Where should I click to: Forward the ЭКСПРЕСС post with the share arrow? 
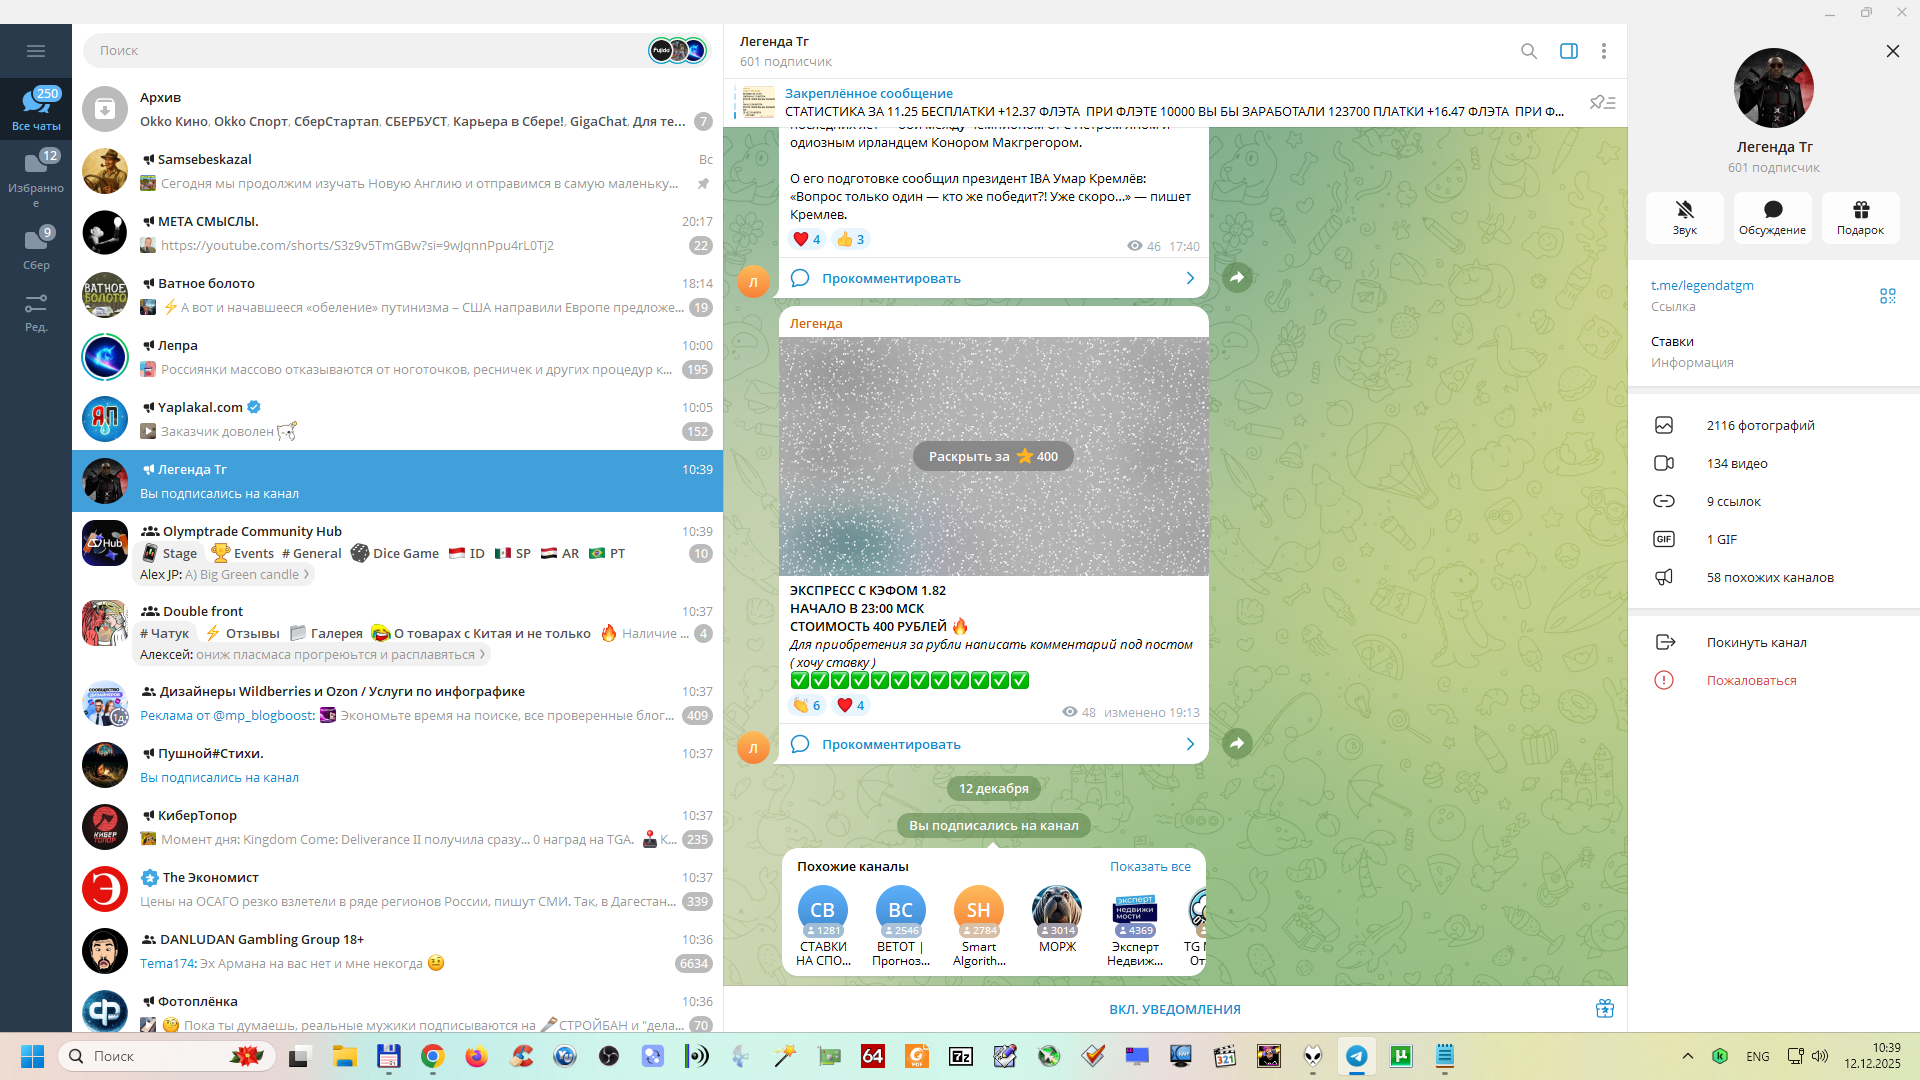[x=1237, y=744]
